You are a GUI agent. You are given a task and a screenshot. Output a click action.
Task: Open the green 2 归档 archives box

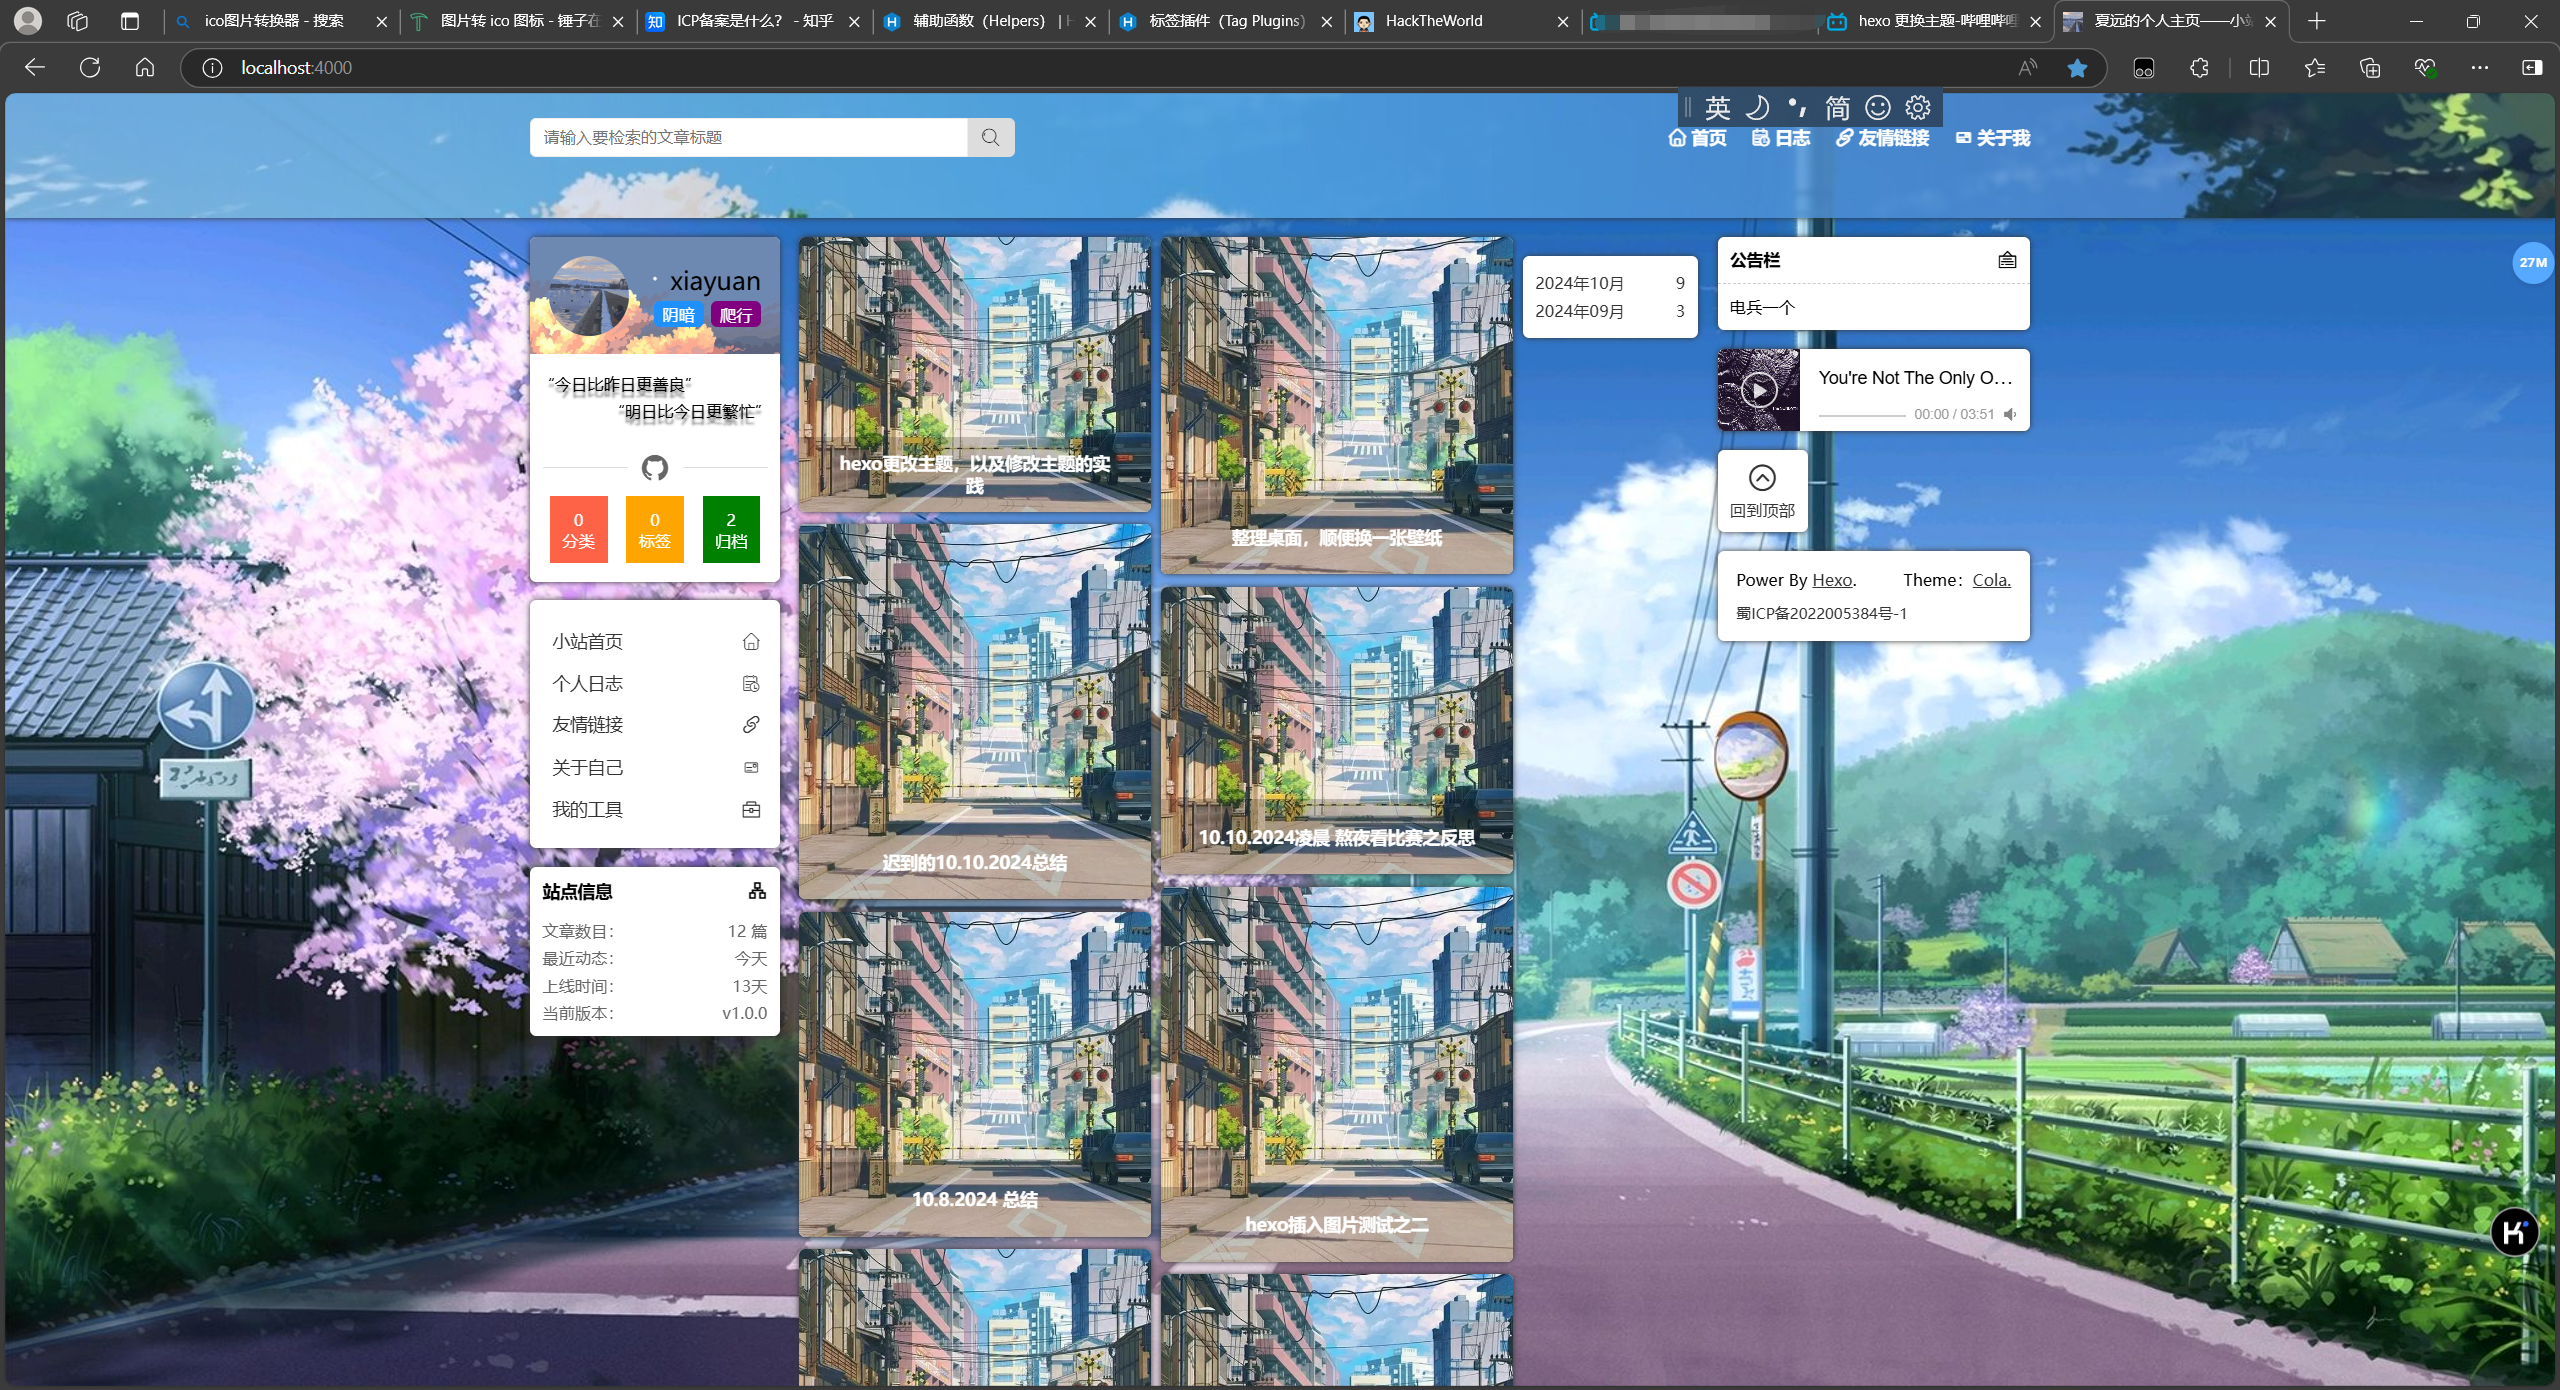pos(731,529)
